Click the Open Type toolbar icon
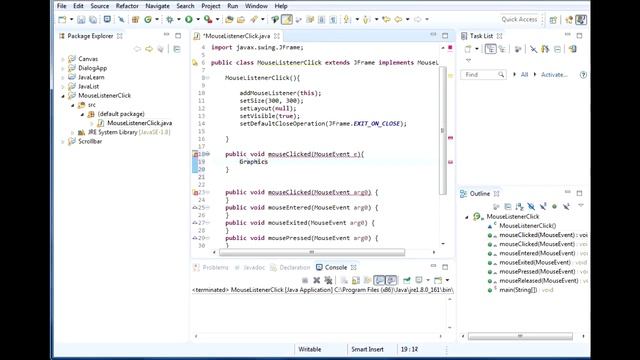The image size is (640, 360). 229,19
